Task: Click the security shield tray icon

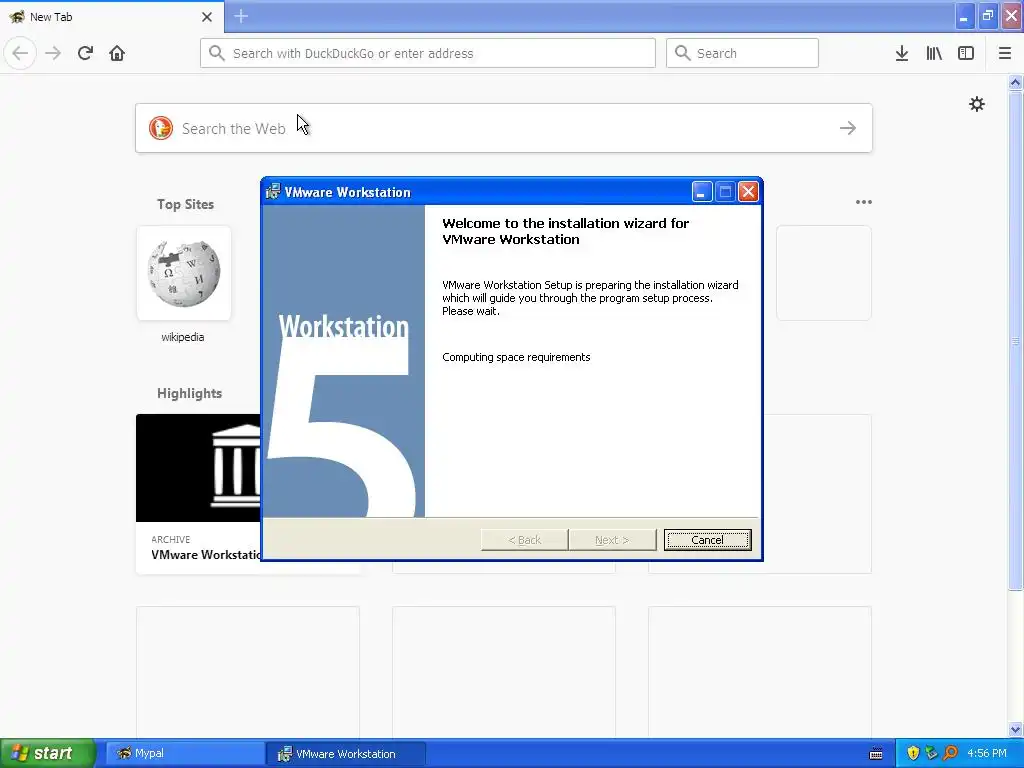Action: [x=913, y=753]
